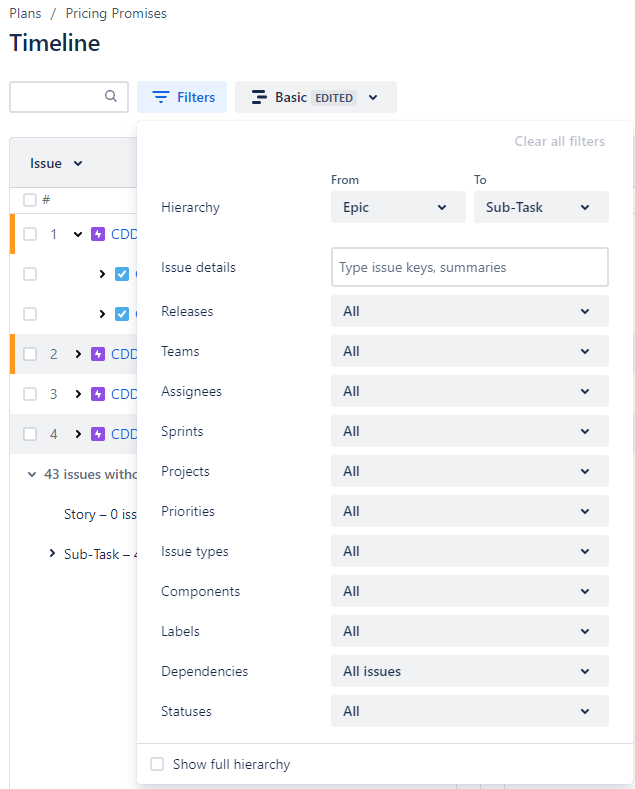635x789 pixels.
Task: Collapse epic row 1
Action: [x=77, y=234]
